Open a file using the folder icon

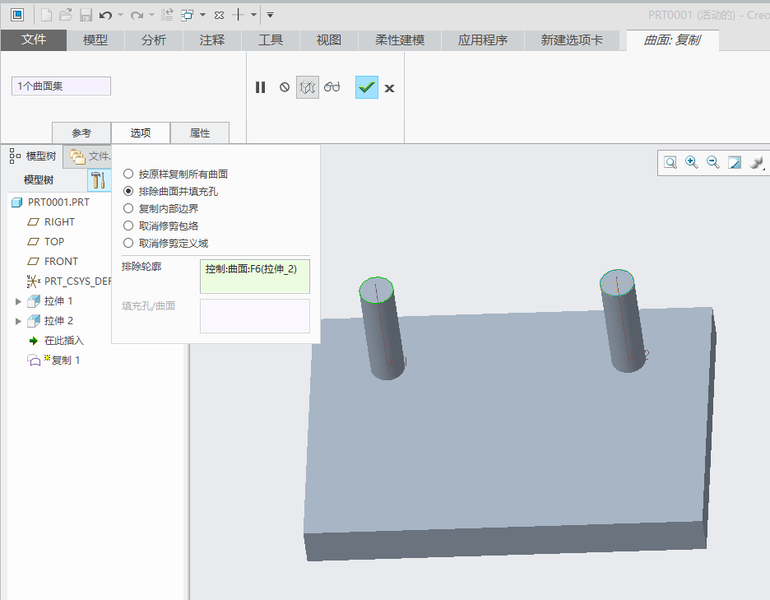[x=65, y=15]
